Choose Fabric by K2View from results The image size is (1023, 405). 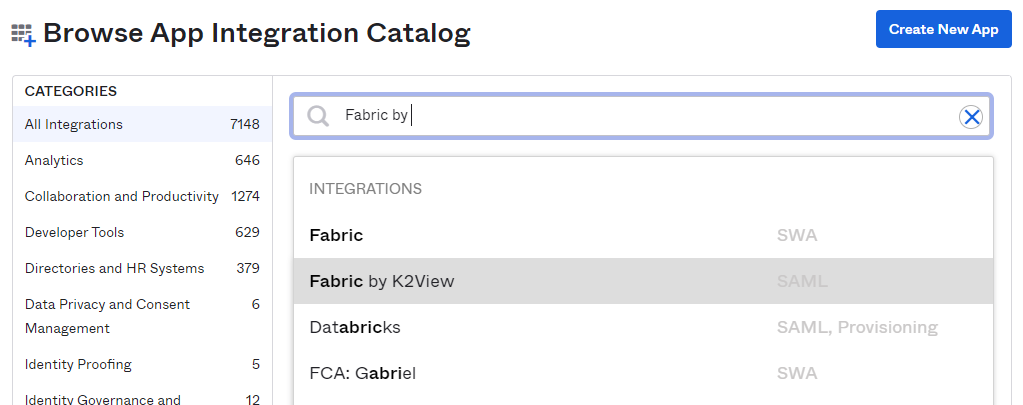tap(382, 282)
